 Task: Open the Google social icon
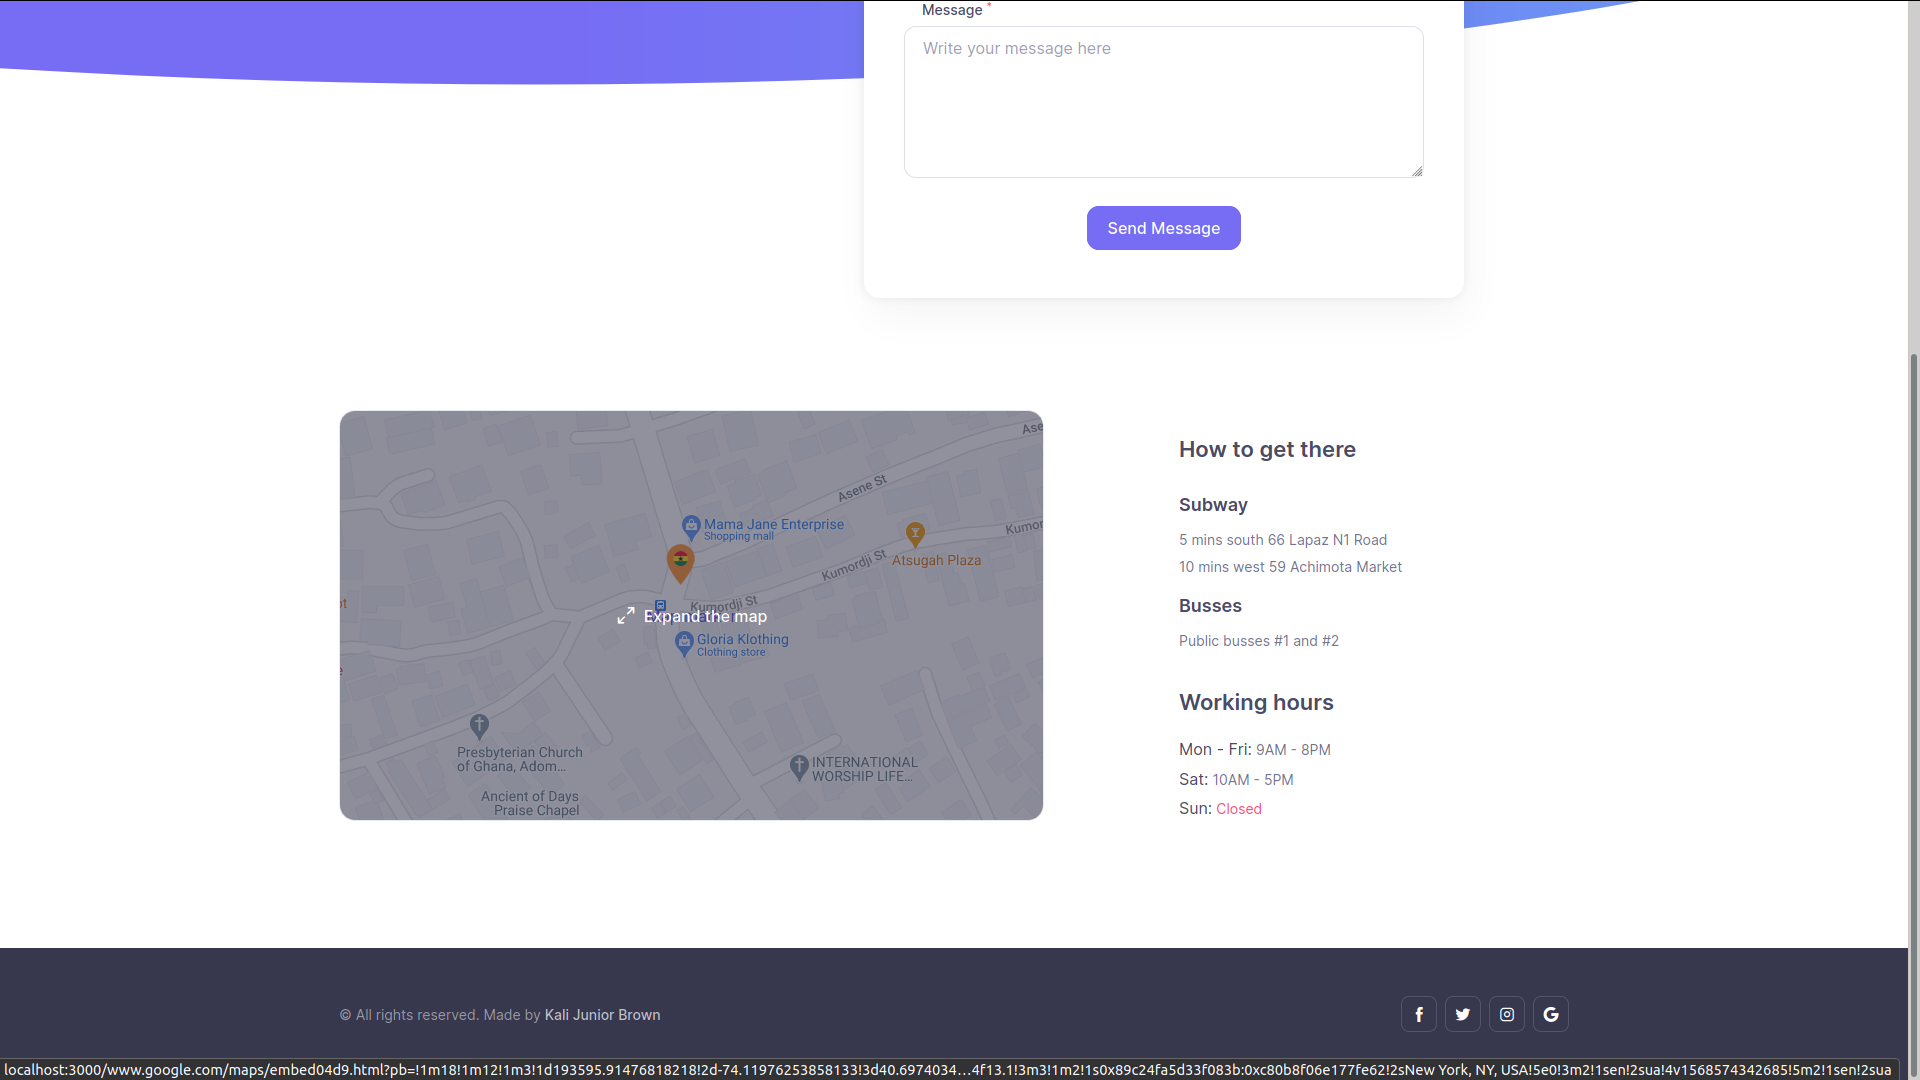(1550, 1014)
